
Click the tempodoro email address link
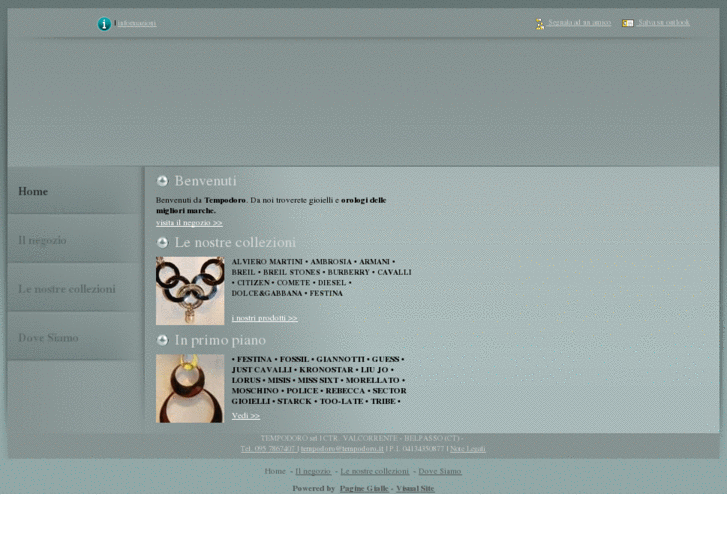tap(342, 449)
